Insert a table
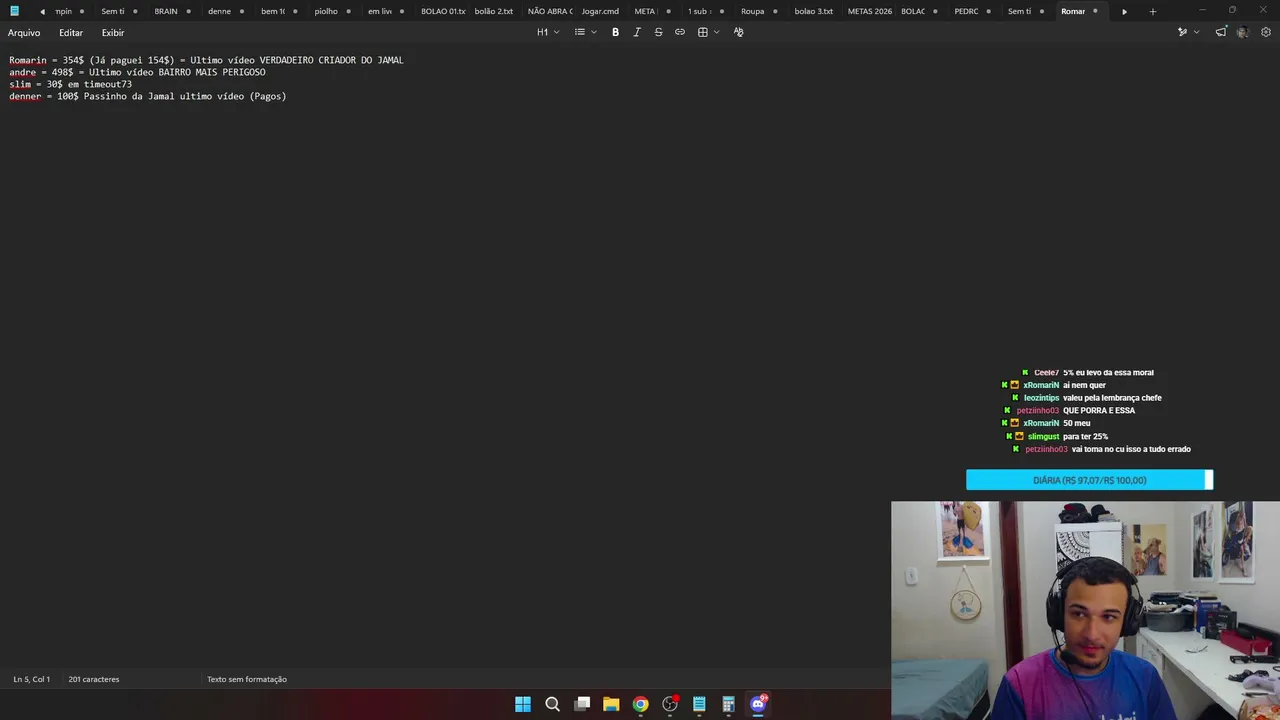The image size is (1280, 720). tap(703, 32)
